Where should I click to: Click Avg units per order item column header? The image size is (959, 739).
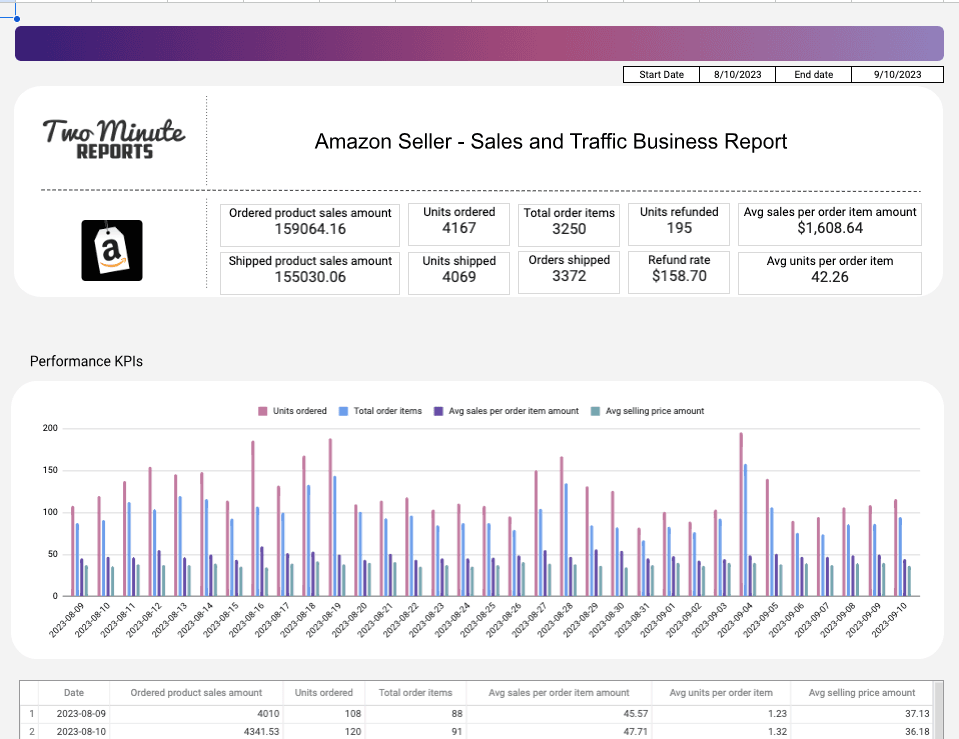point(721,693)
